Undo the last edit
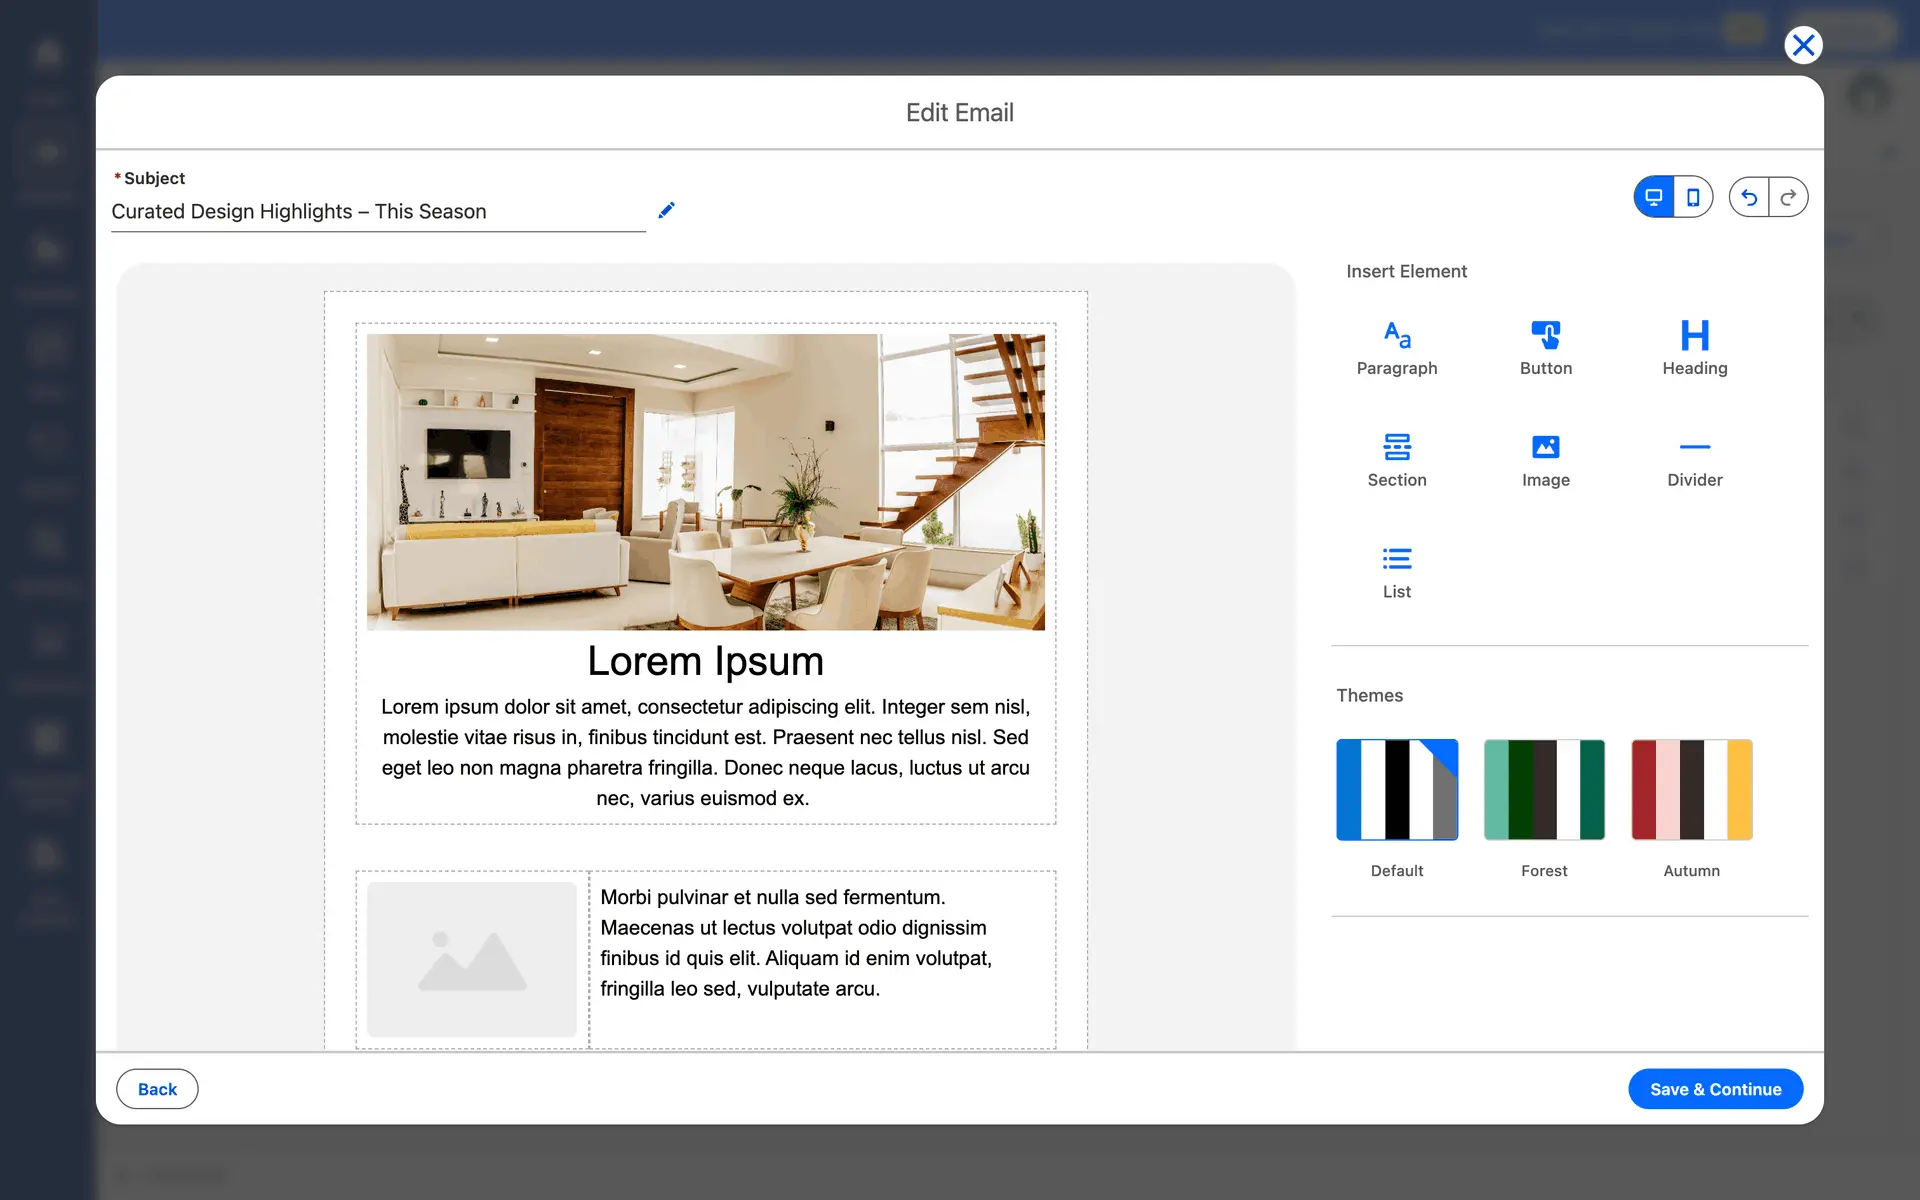Image resolution: width=1920 pixels, height=1200 pixels. pyautogui.click(x=1748, y=197)
